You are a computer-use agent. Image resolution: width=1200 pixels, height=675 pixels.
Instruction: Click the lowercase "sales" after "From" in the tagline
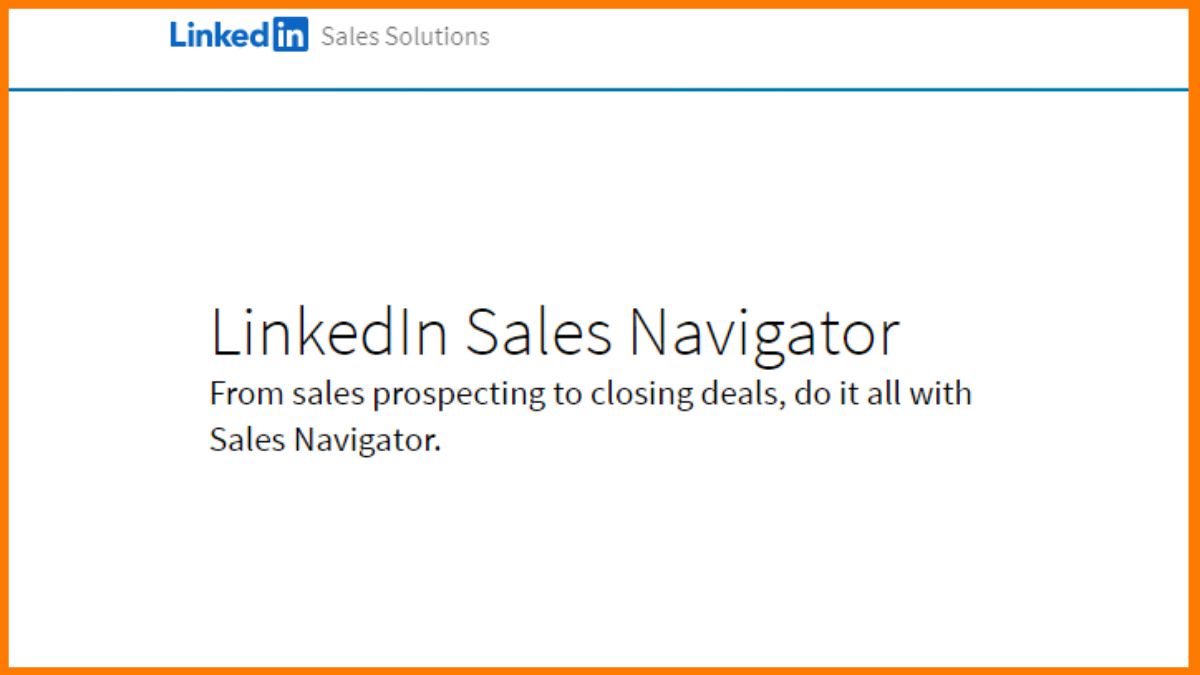(319, 393)
